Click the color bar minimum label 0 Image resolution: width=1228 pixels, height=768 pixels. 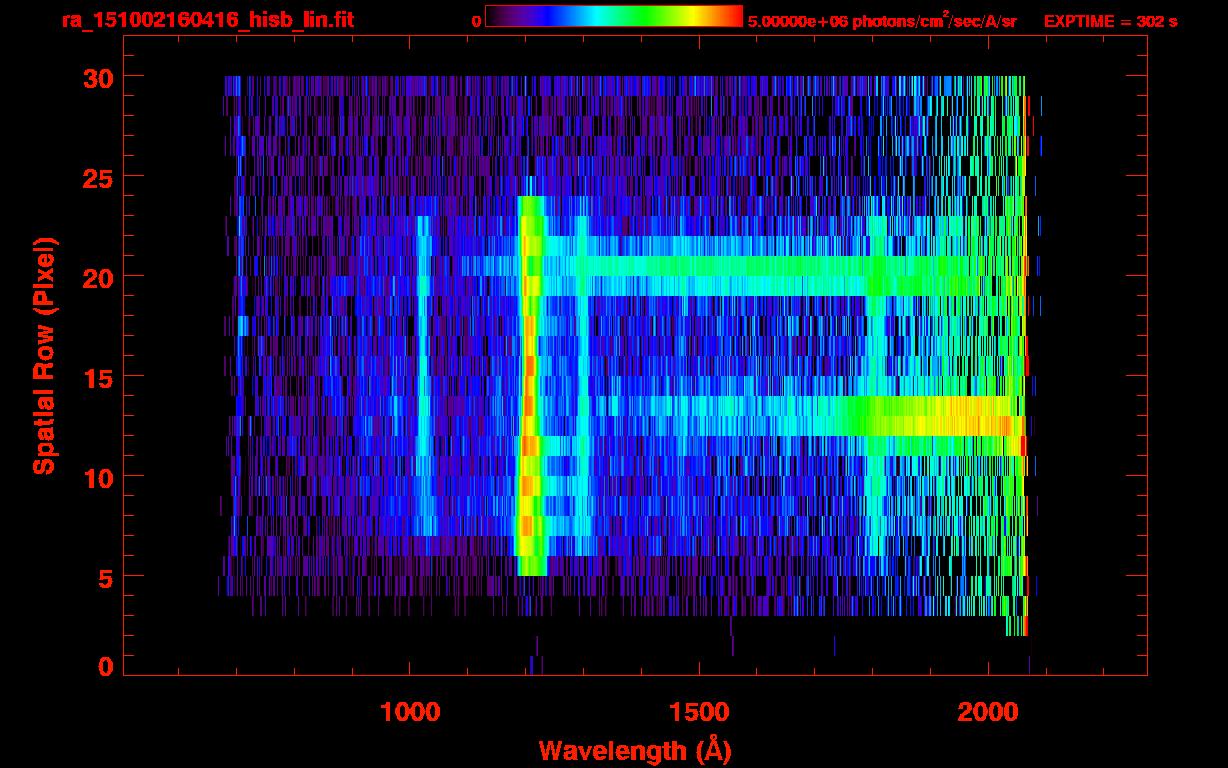click(476, 21)
